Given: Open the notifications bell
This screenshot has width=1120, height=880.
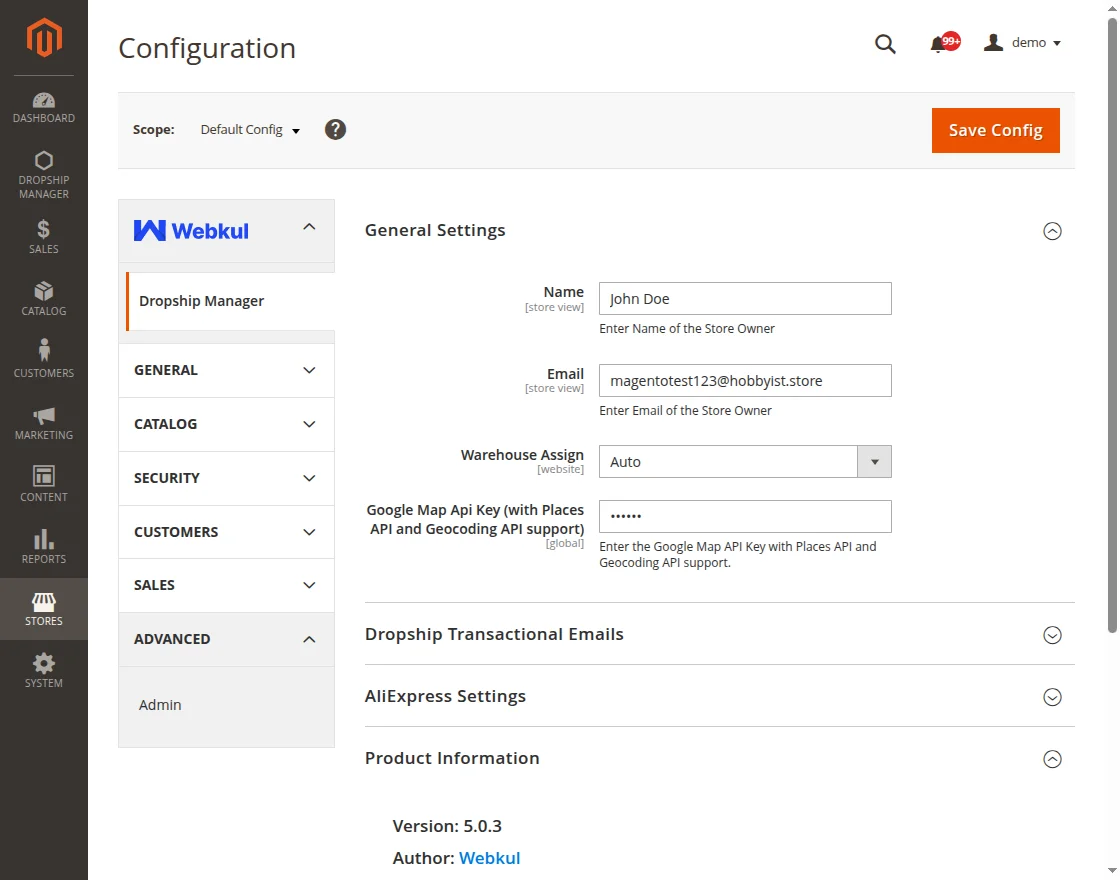Looking at the screenshot, I should pos(944,43).
